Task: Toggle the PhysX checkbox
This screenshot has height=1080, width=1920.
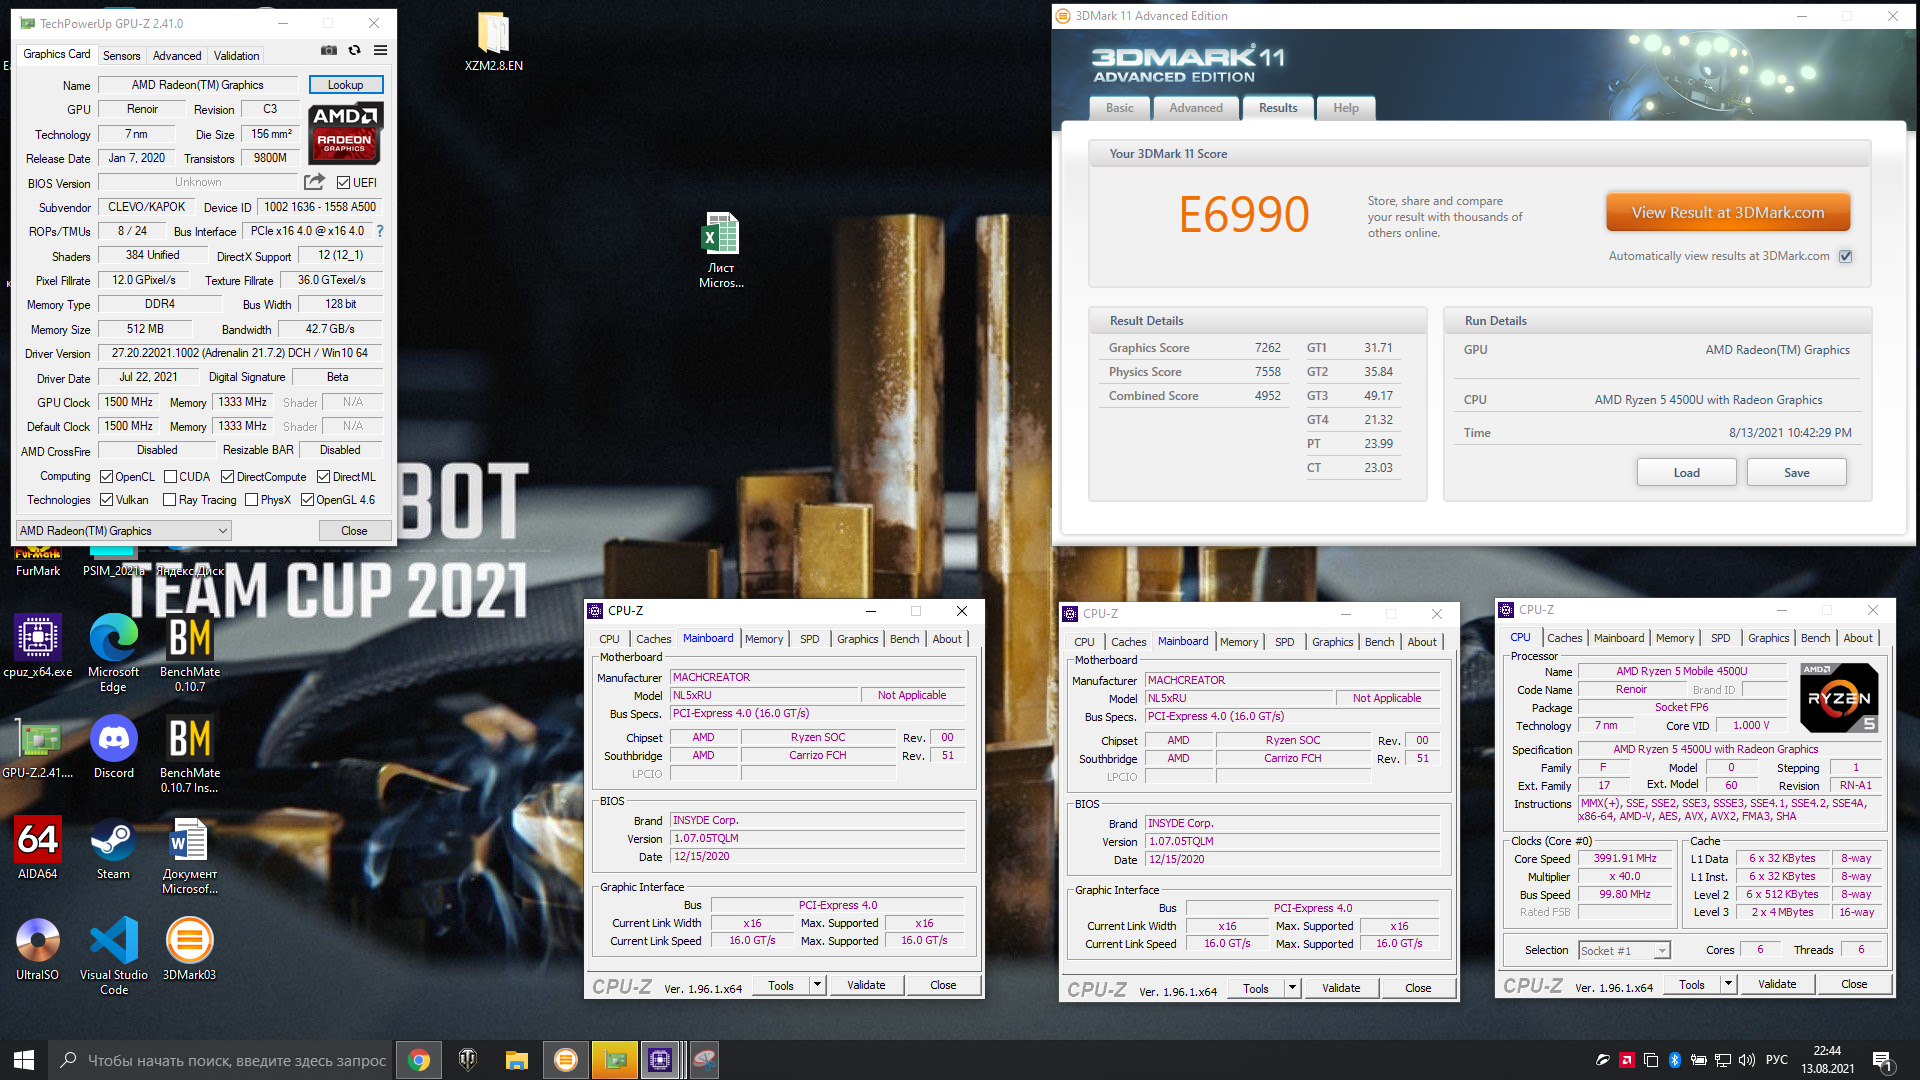Action: click(251, 500)
